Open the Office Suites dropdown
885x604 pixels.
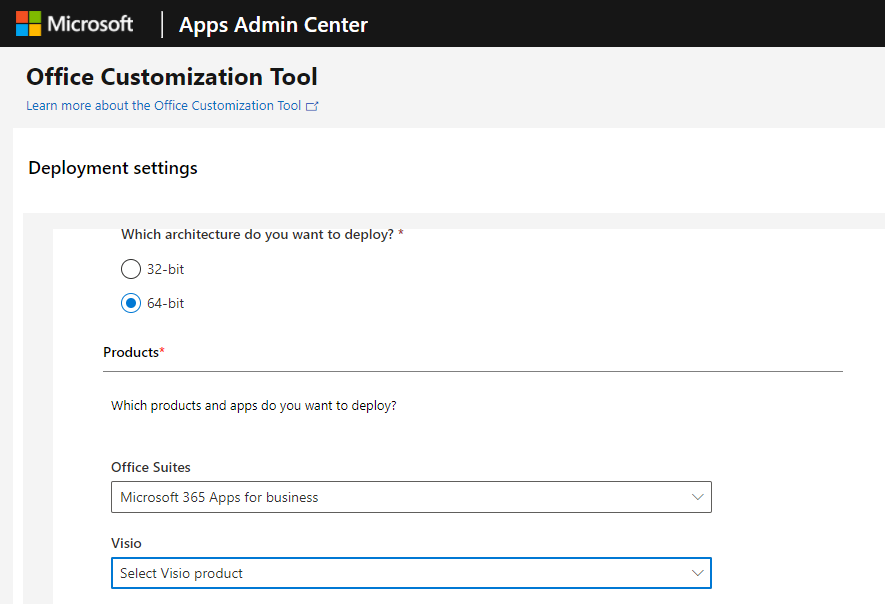coord(411,497)
